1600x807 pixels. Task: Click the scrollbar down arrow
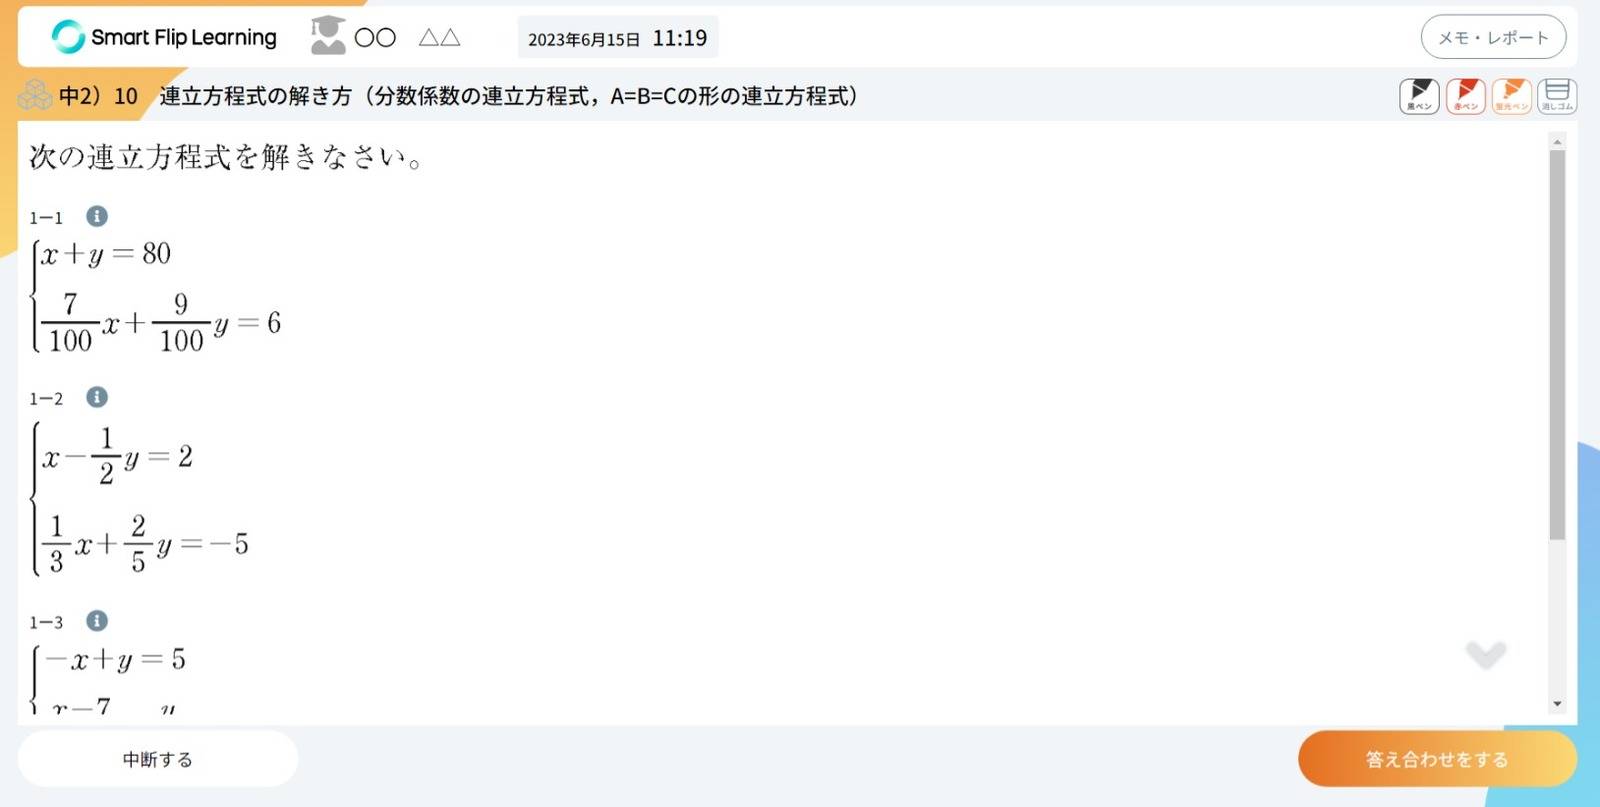point(1557,704)
